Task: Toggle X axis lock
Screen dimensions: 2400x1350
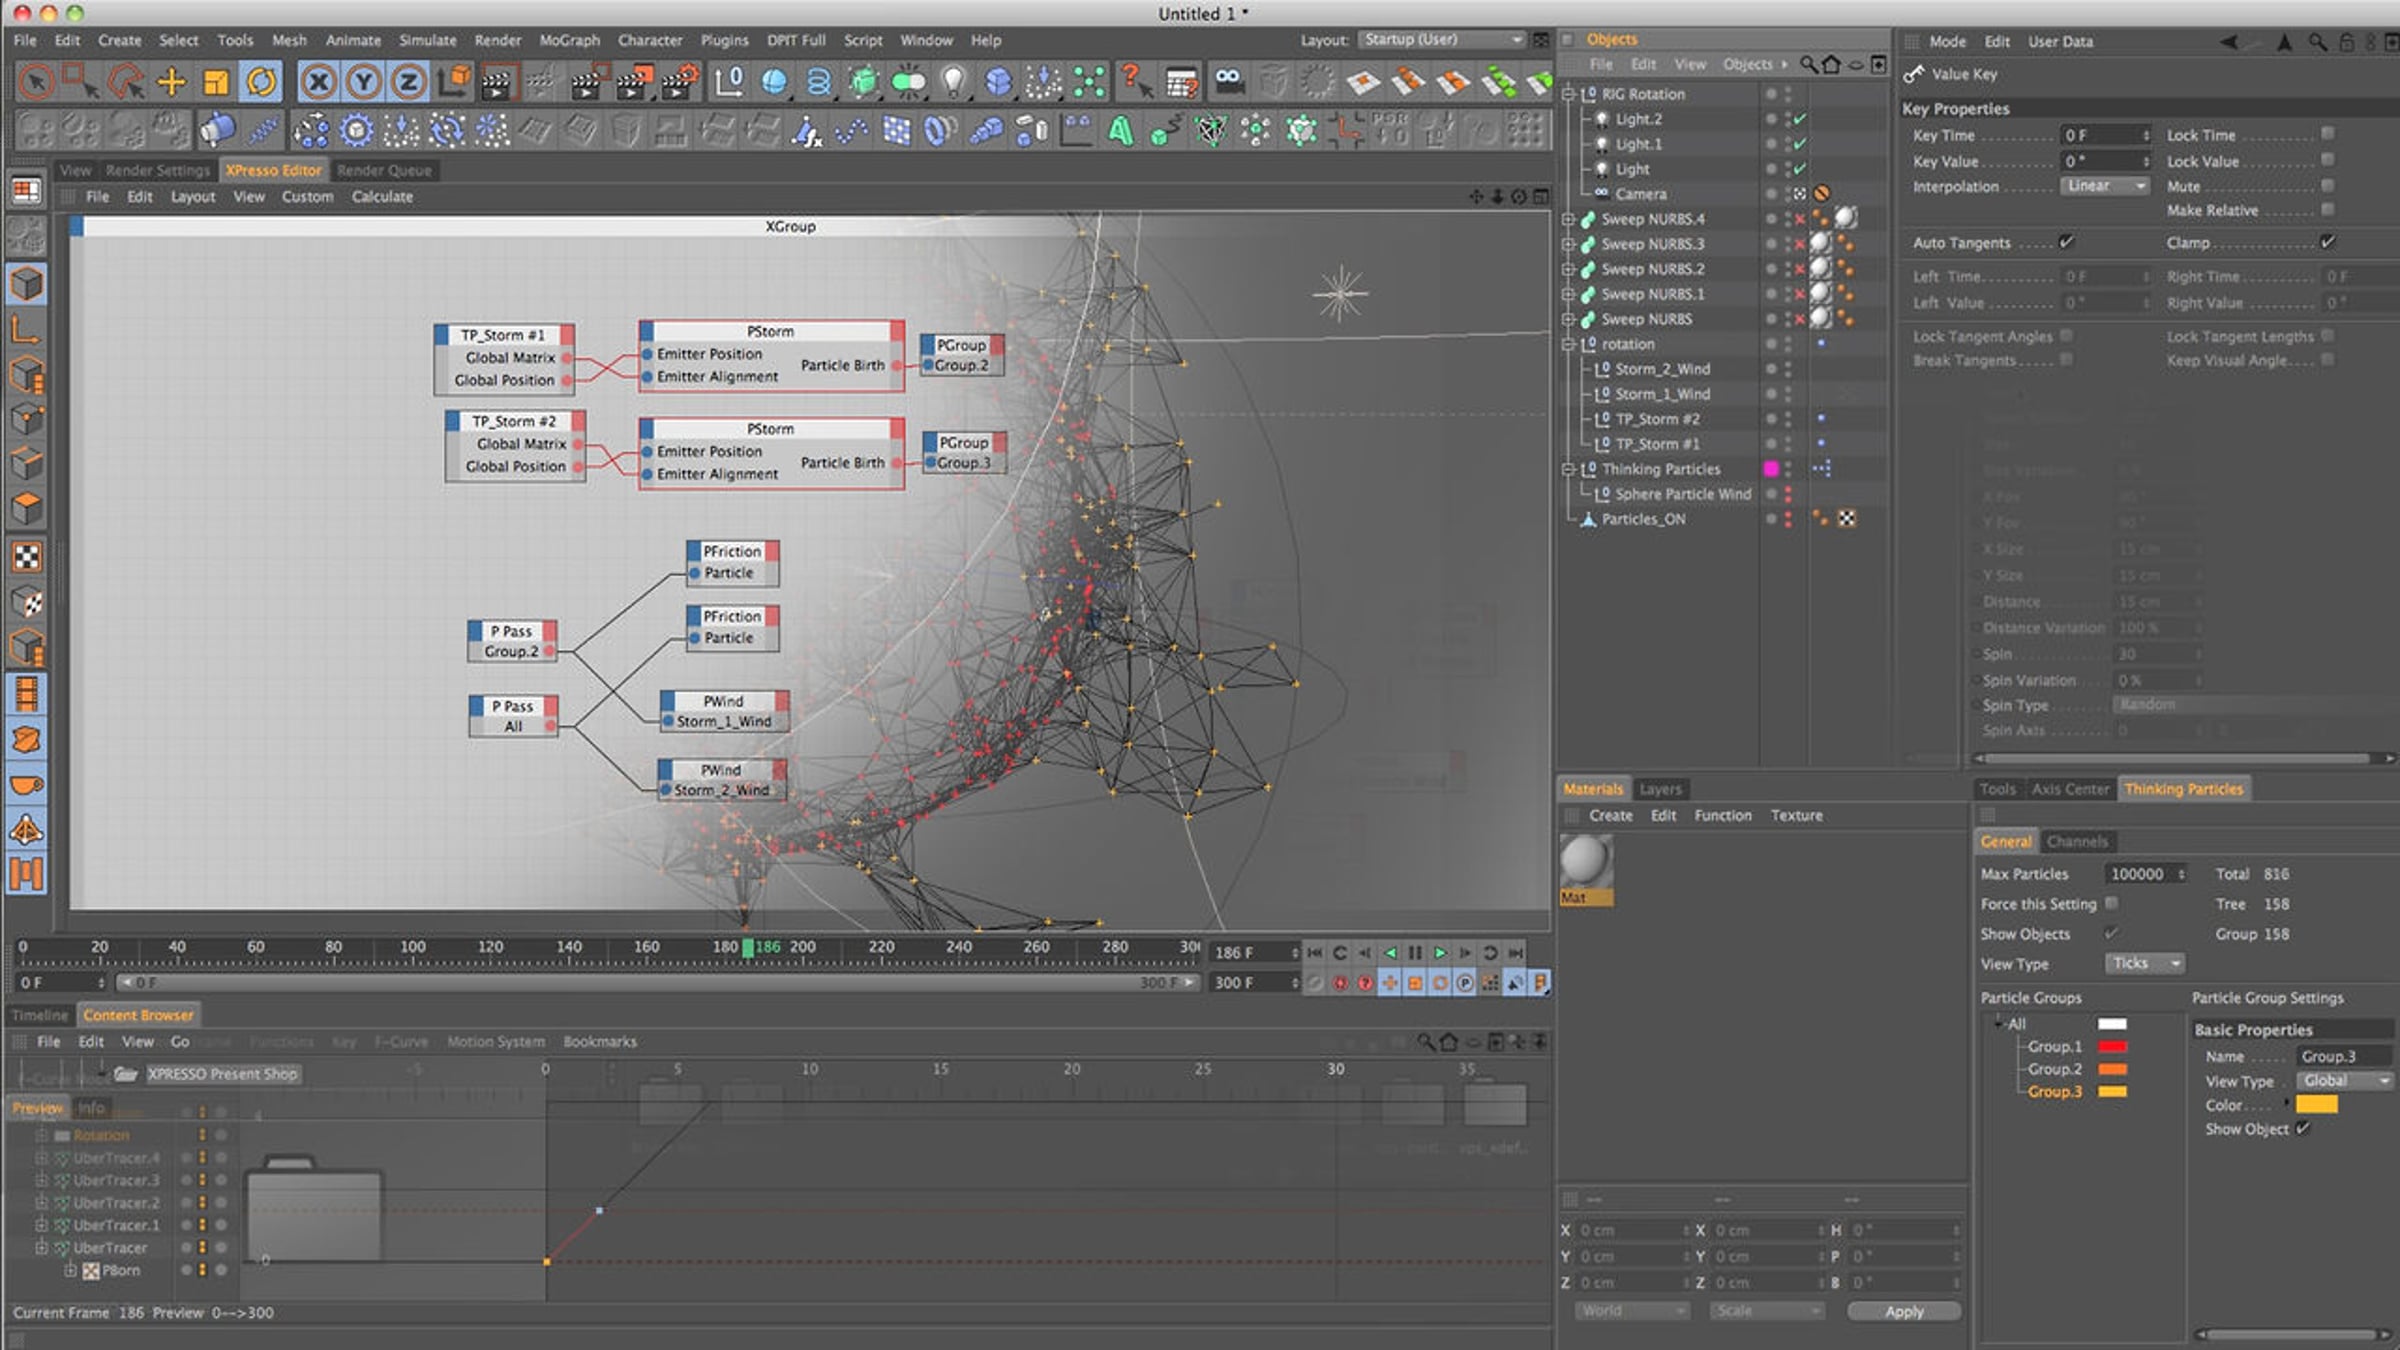Action: pos(318,82)
